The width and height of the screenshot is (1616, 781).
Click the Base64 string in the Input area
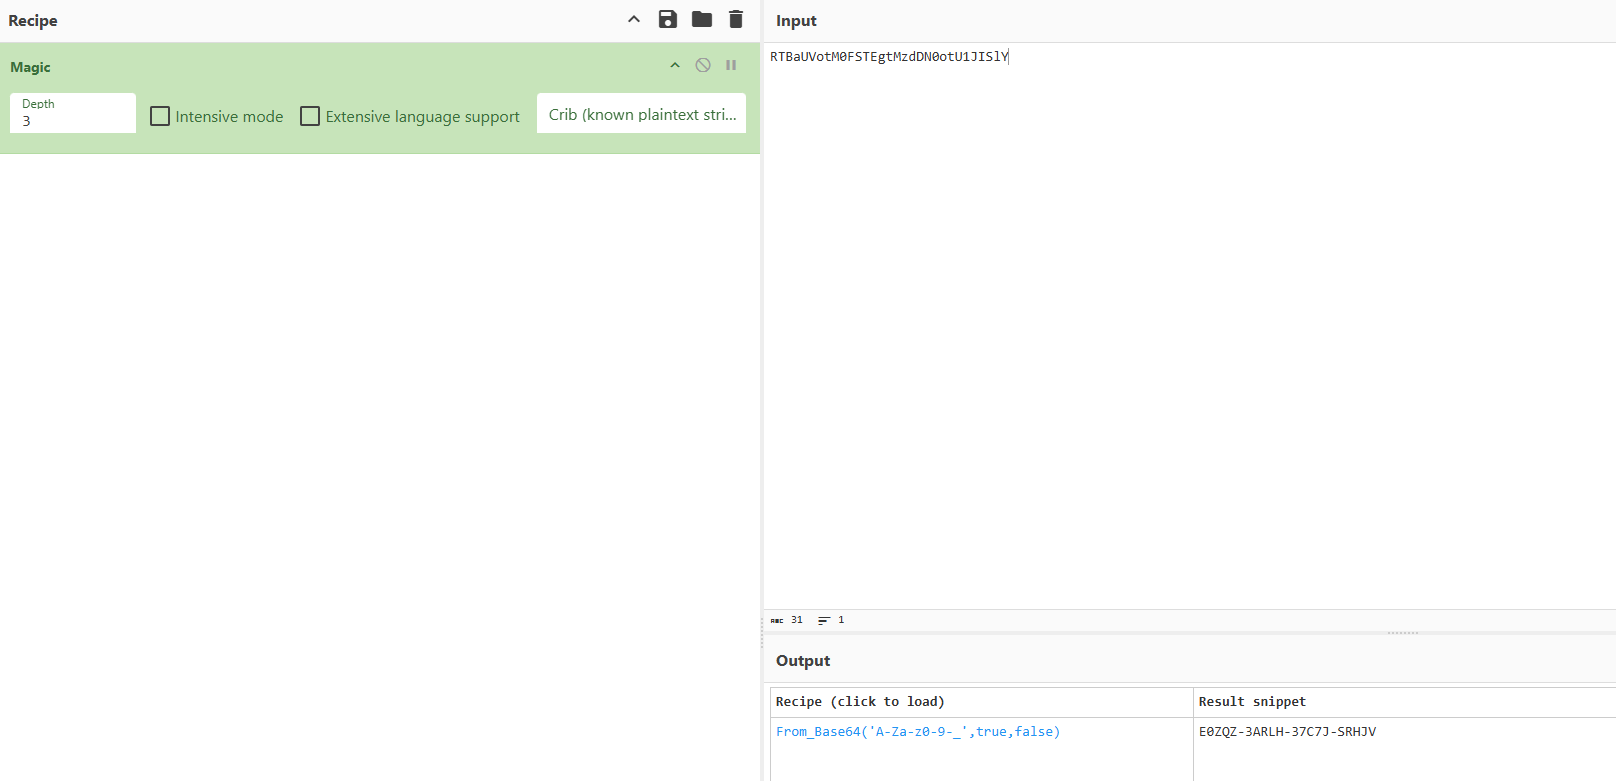(889, 57)
